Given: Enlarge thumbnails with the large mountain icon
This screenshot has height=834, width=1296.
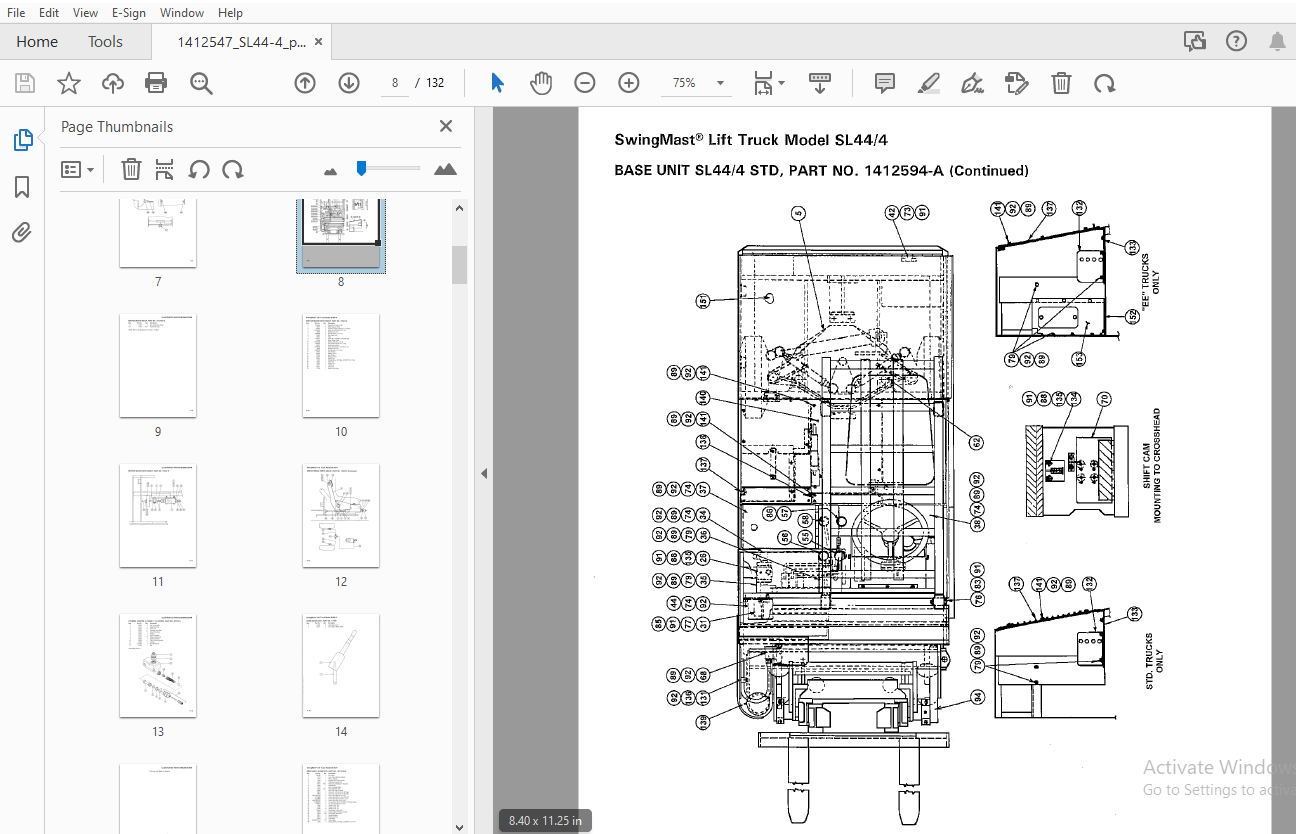Looking at the screenshot, I should 445,169.
